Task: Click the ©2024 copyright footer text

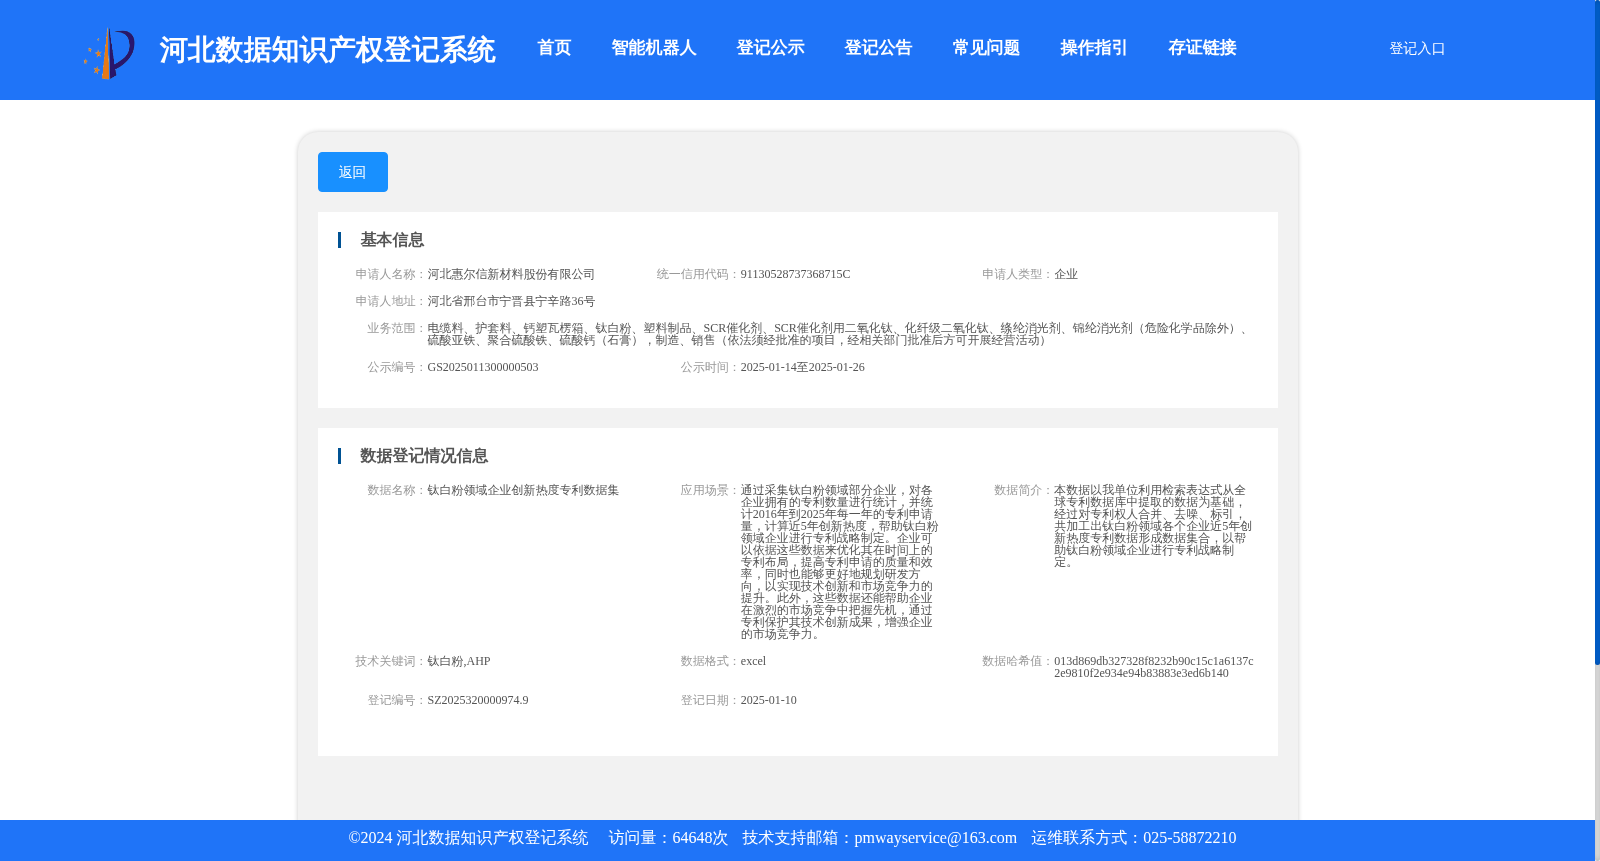Action: click(468, 838)
